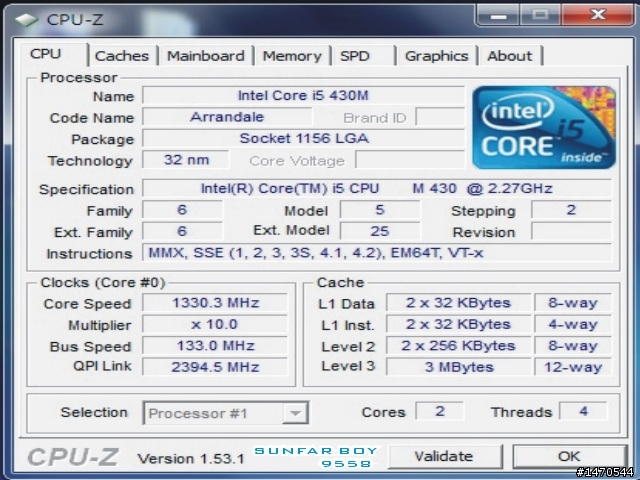Image resolution: width=640 pixels, height=480 pixels.
Task: Click the Ext. Model value 25
Action: [x=380, y=231]
